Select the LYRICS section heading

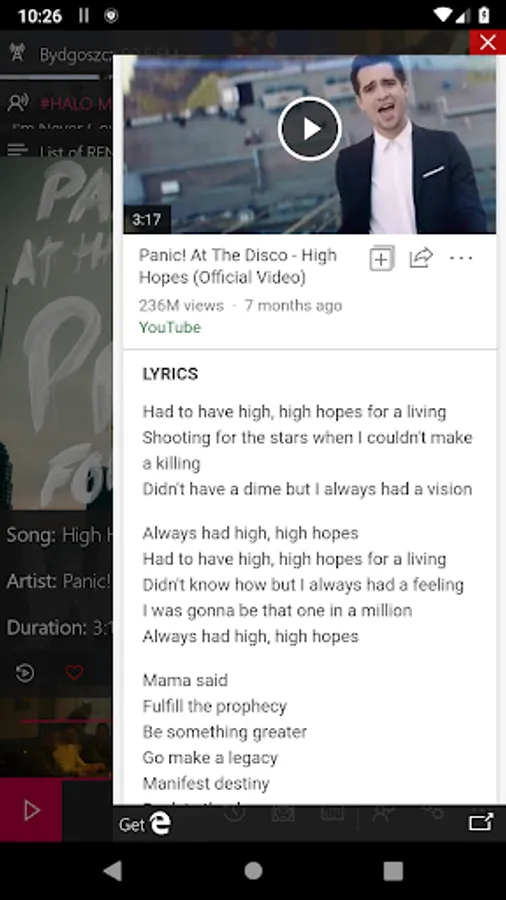click(x=170, y=374)
